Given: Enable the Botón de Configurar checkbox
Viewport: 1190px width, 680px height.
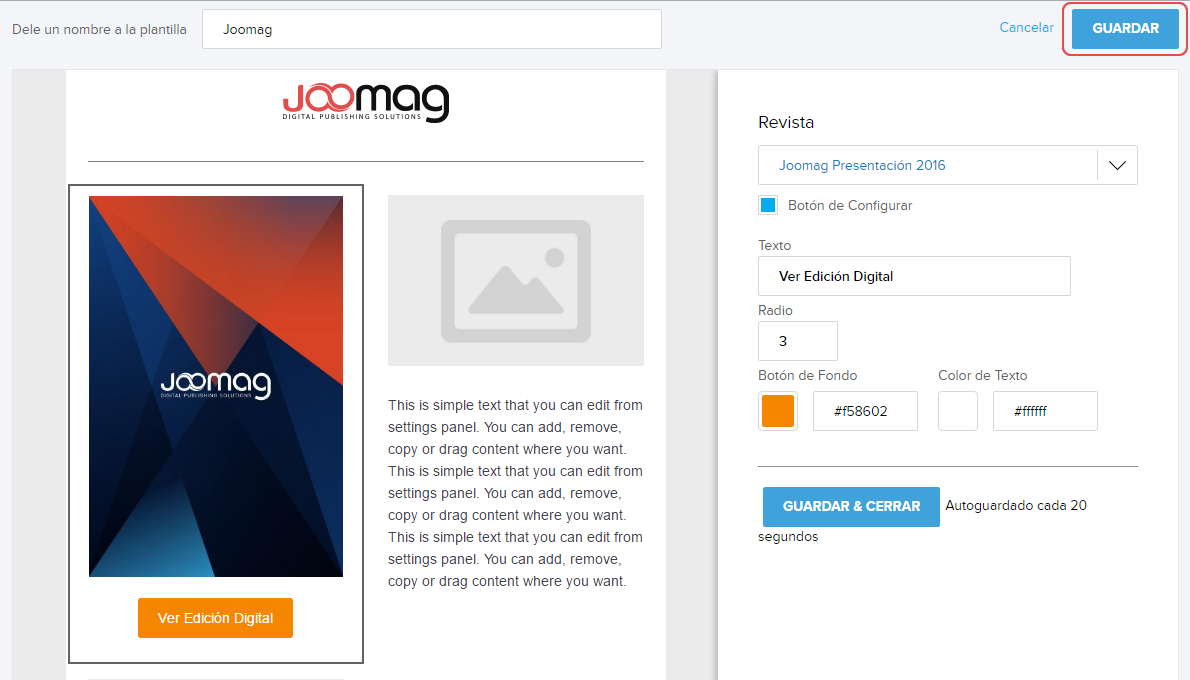Looking at the screenshot, I should [x=768, y=205].
